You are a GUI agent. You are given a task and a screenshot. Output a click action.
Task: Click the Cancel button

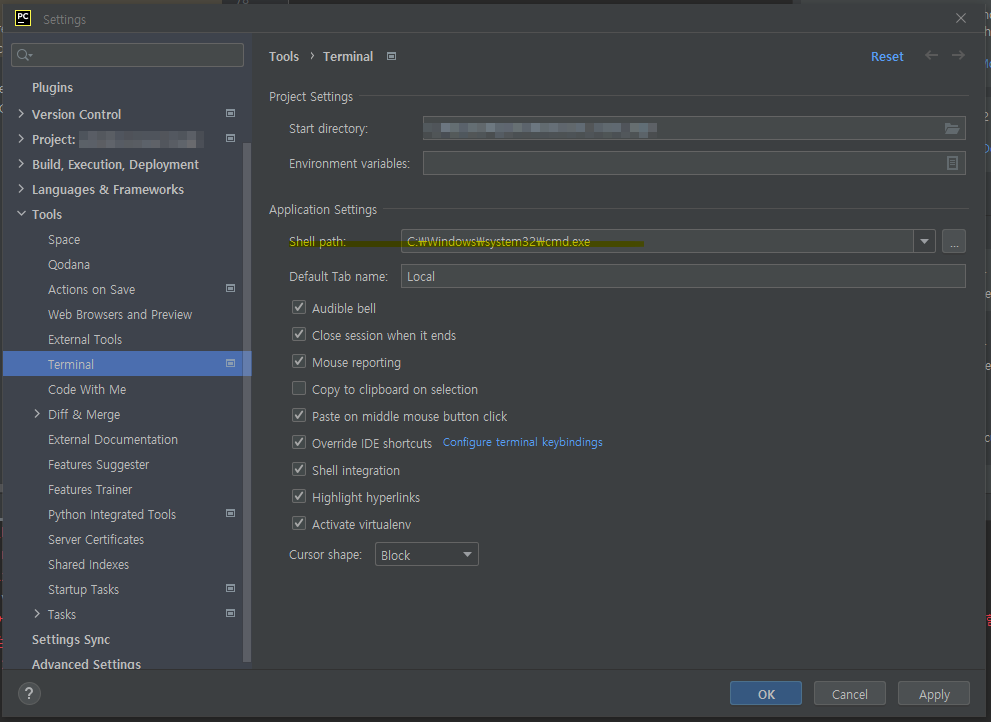point(849,694)
